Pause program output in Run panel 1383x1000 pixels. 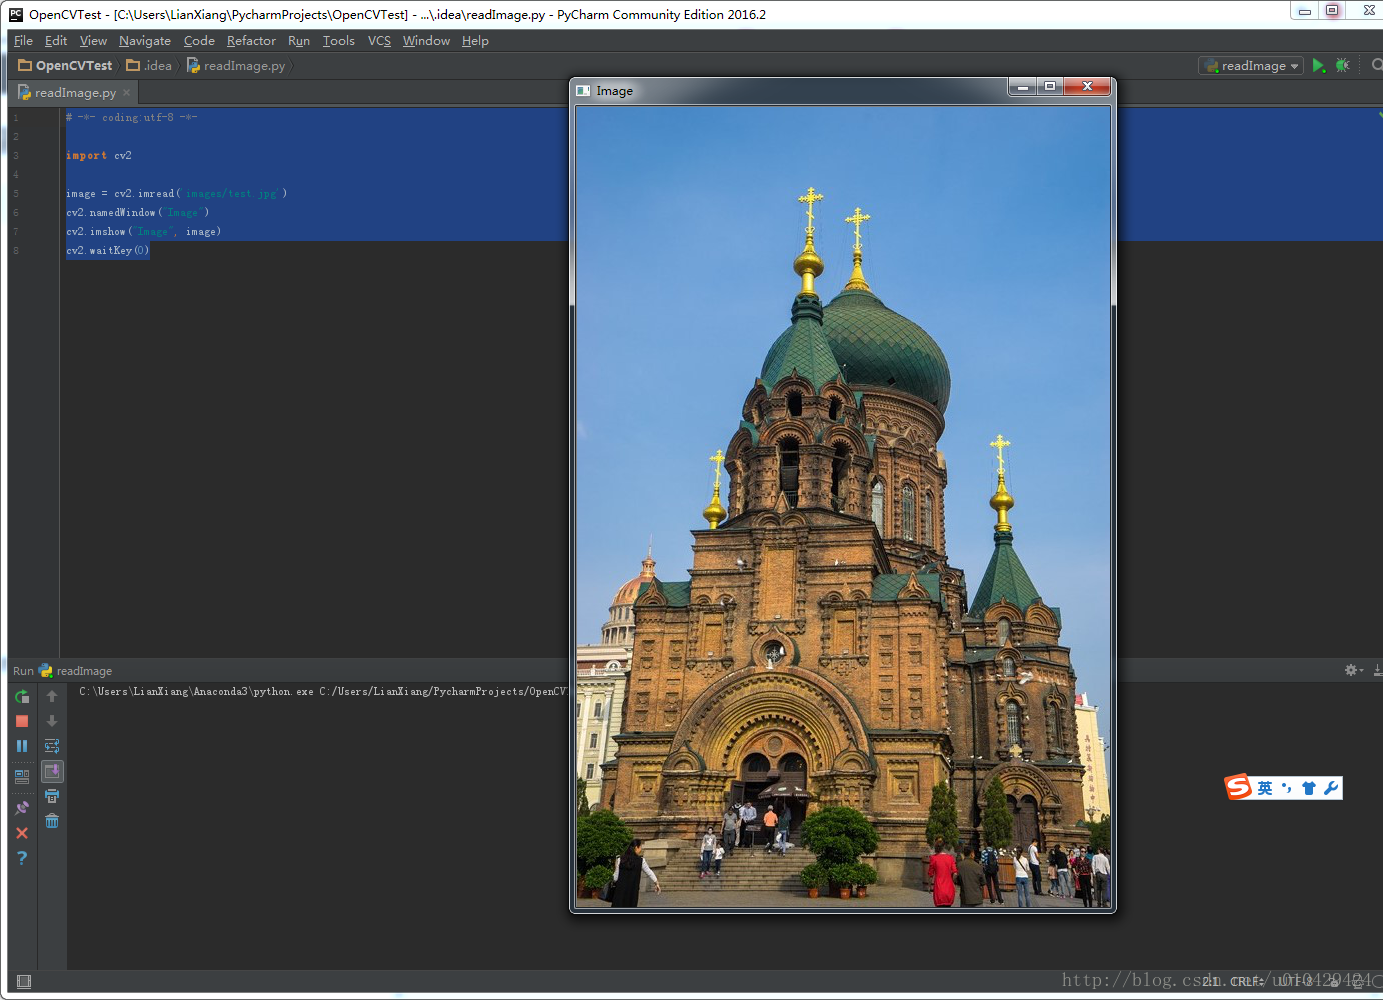22,746
